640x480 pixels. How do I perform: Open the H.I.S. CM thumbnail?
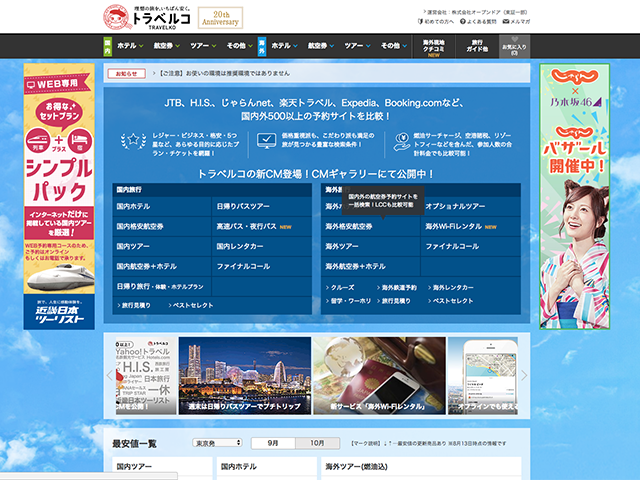[146, 376]
